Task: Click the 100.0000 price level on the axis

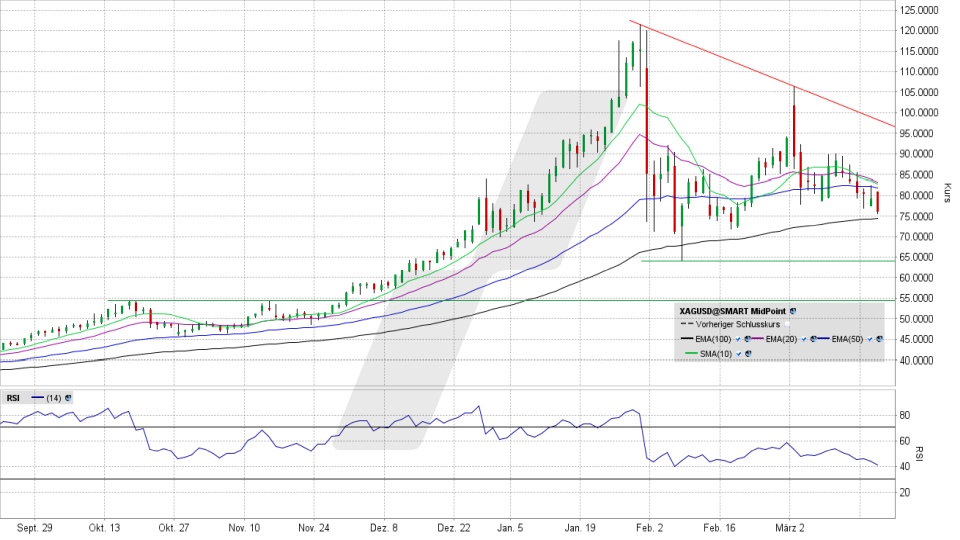Action: point(917,113)
